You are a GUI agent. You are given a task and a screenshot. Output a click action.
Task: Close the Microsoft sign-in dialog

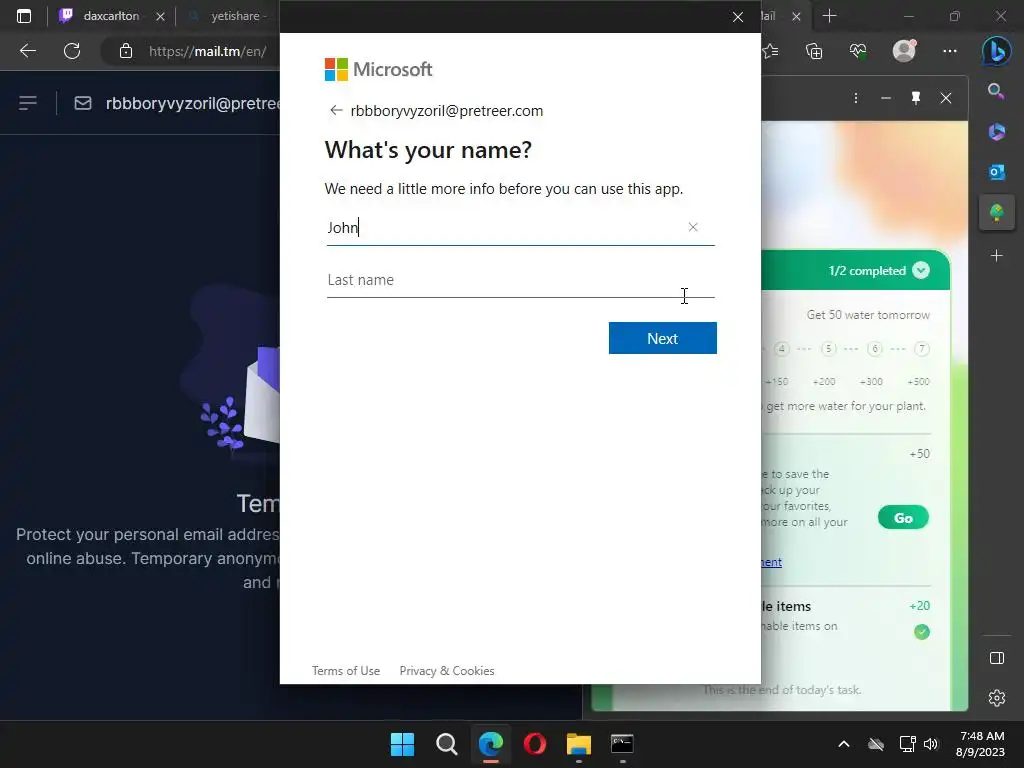(x=737, y=17)
